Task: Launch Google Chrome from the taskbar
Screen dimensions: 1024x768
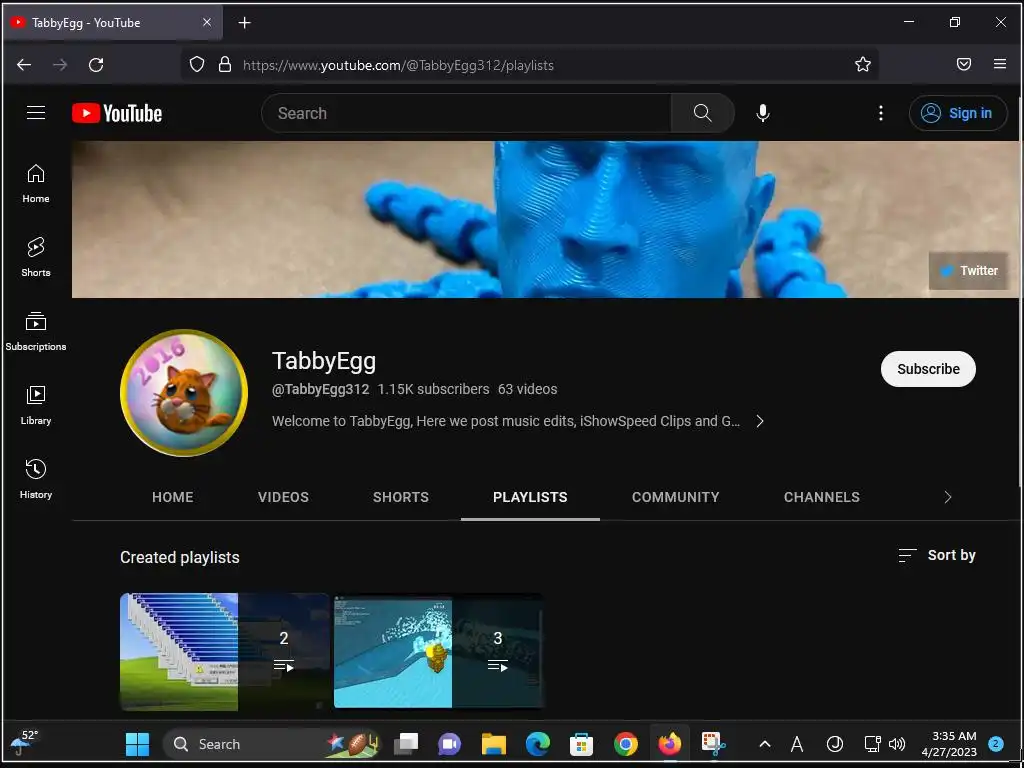Action: tap(626, 744)
